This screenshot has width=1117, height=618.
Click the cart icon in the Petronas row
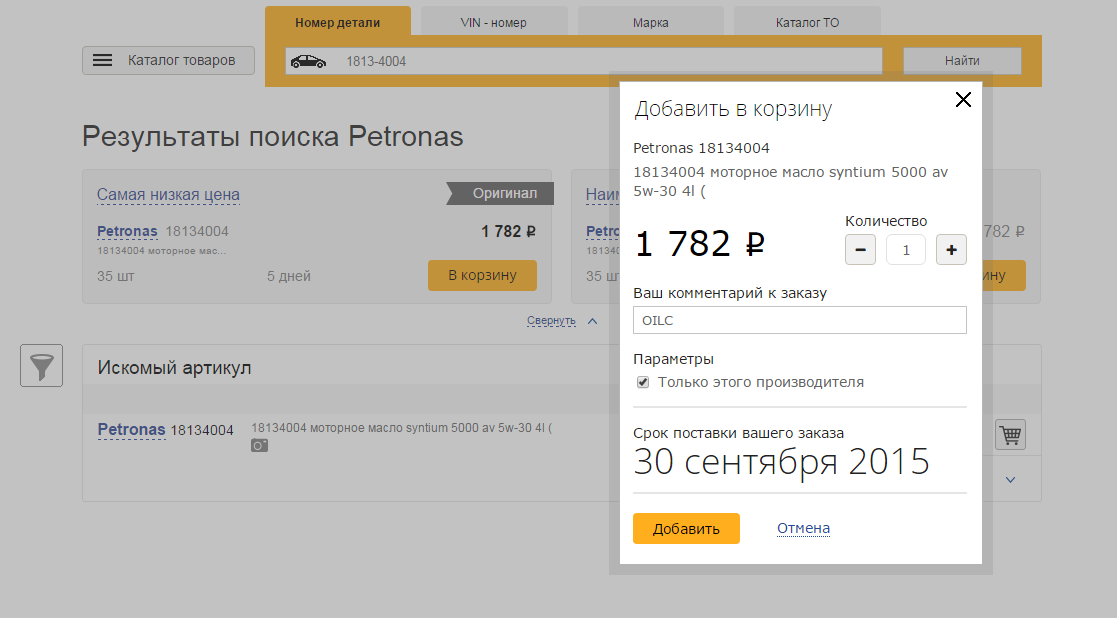tap(1010, 434)
